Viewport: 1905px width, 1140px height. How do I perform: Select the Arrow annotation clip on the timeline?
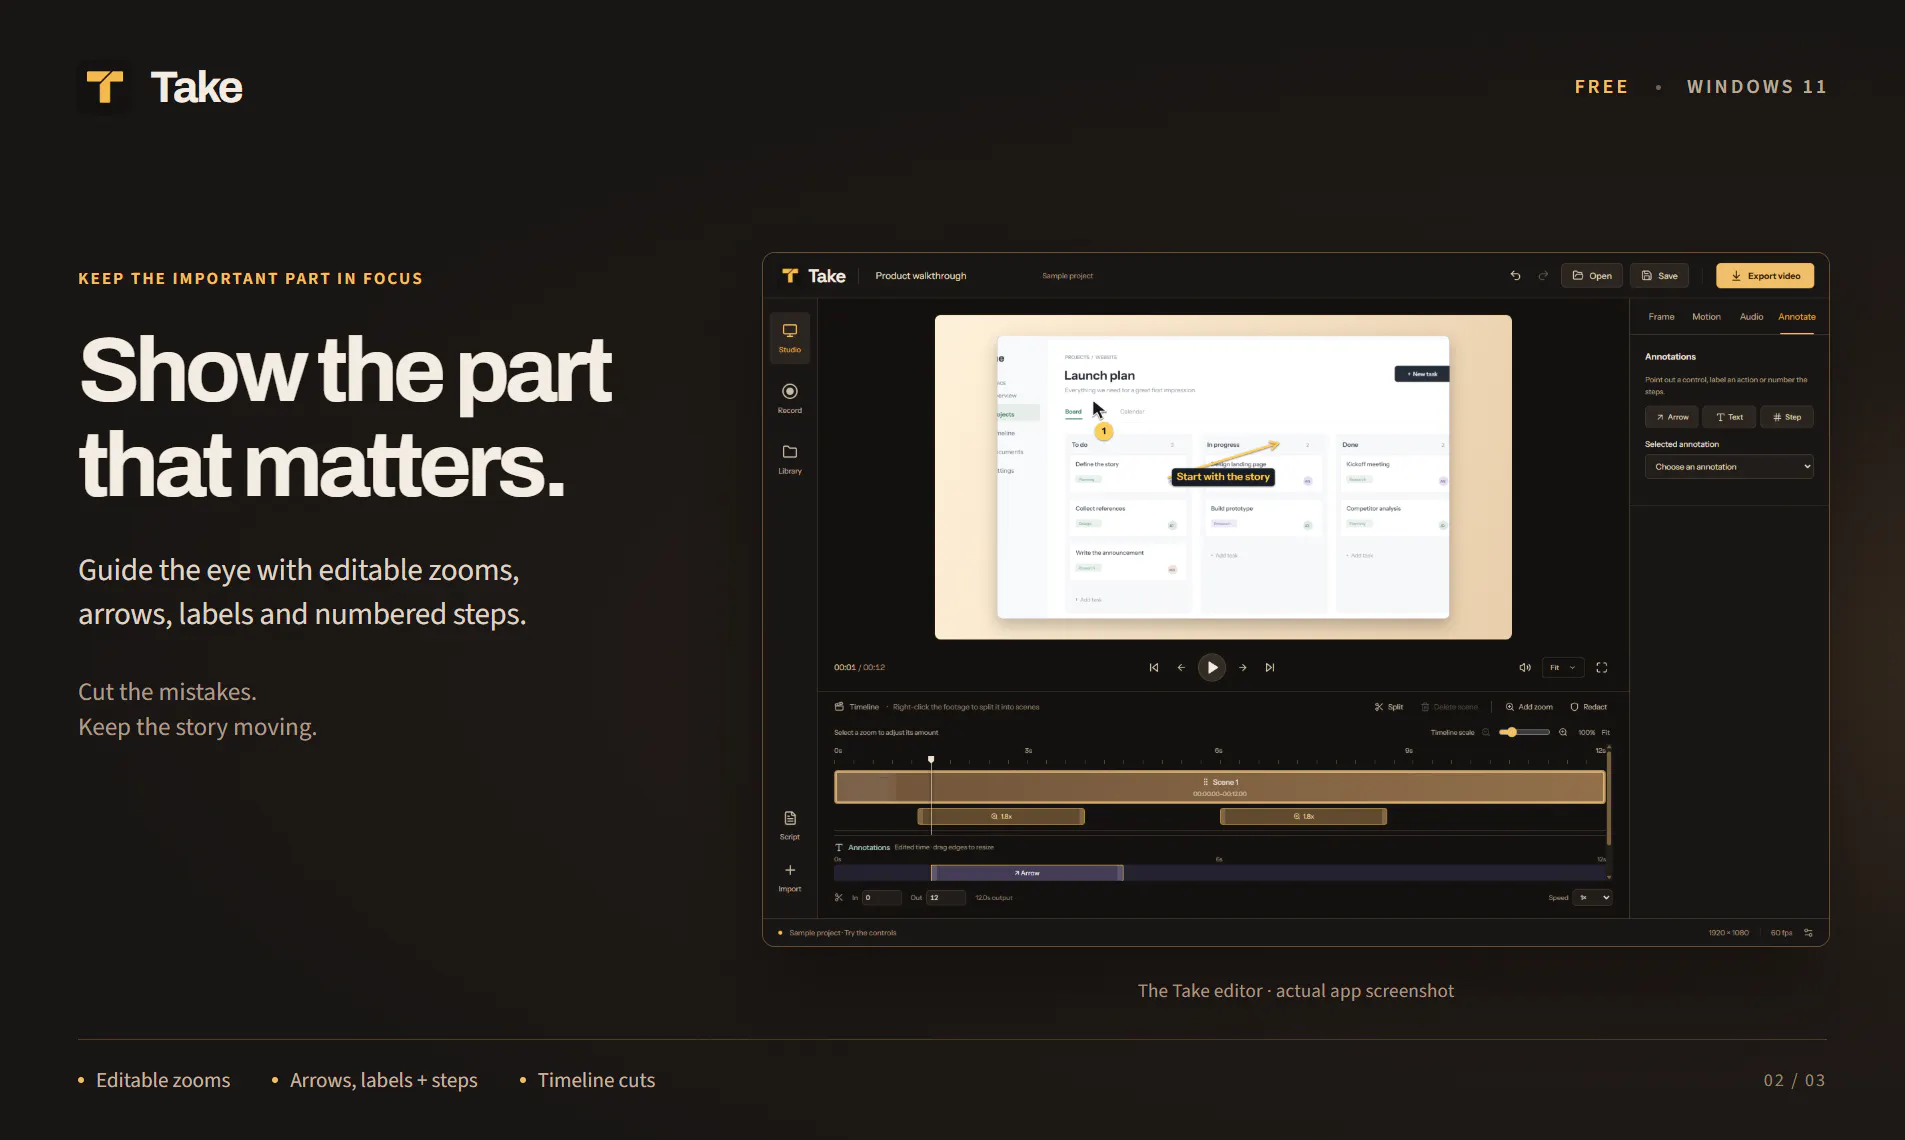(x=1027, y=873)
